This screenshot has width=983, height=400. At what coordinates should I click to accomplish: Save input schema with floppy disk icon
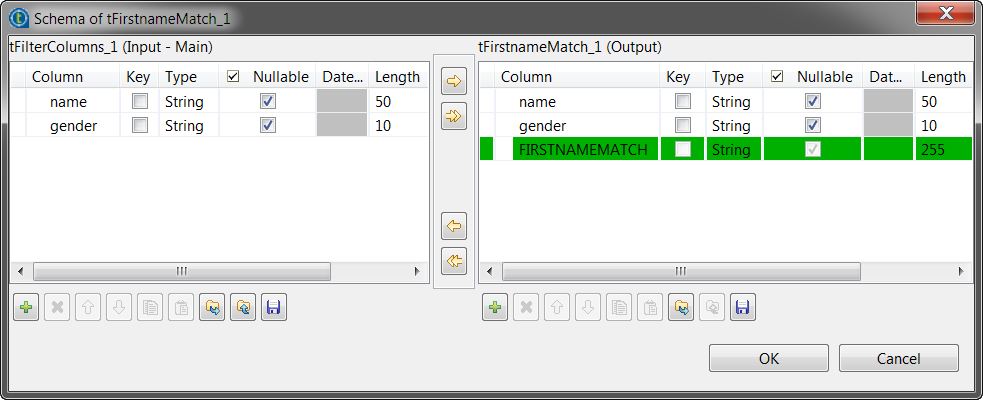[274, 307]
